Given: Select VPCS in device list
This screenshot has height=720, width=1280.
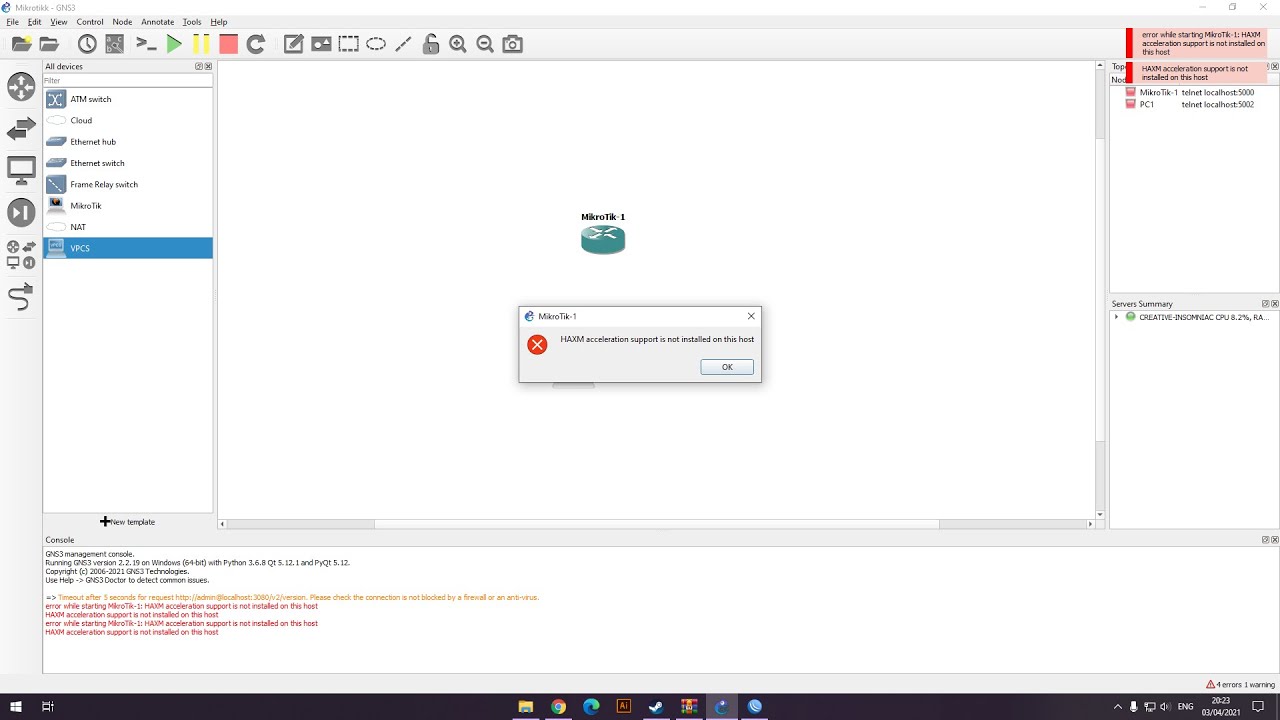Looking at the screenshot, I should [x=128, y=248].
